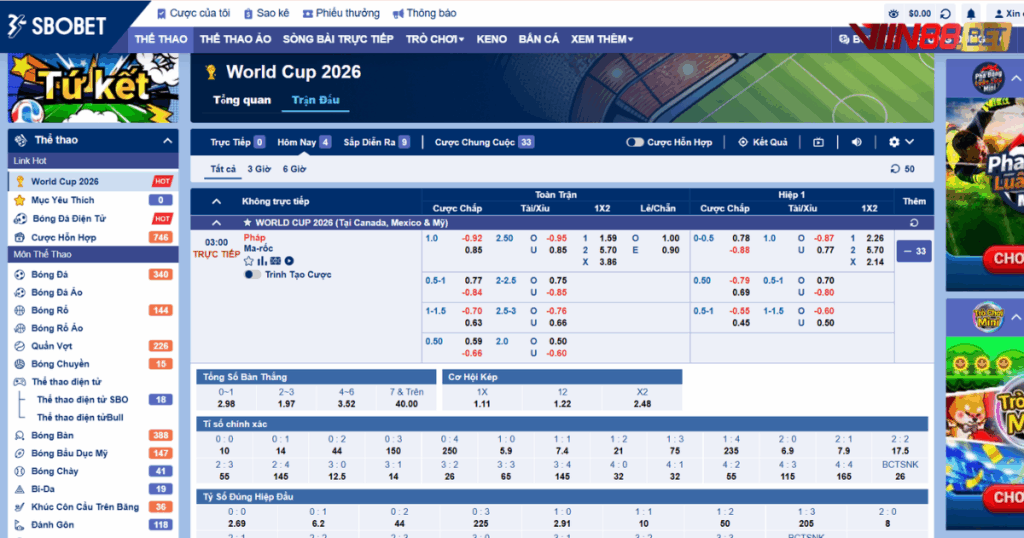Refresh the $0.00 balance

click(x=945, y=14)
